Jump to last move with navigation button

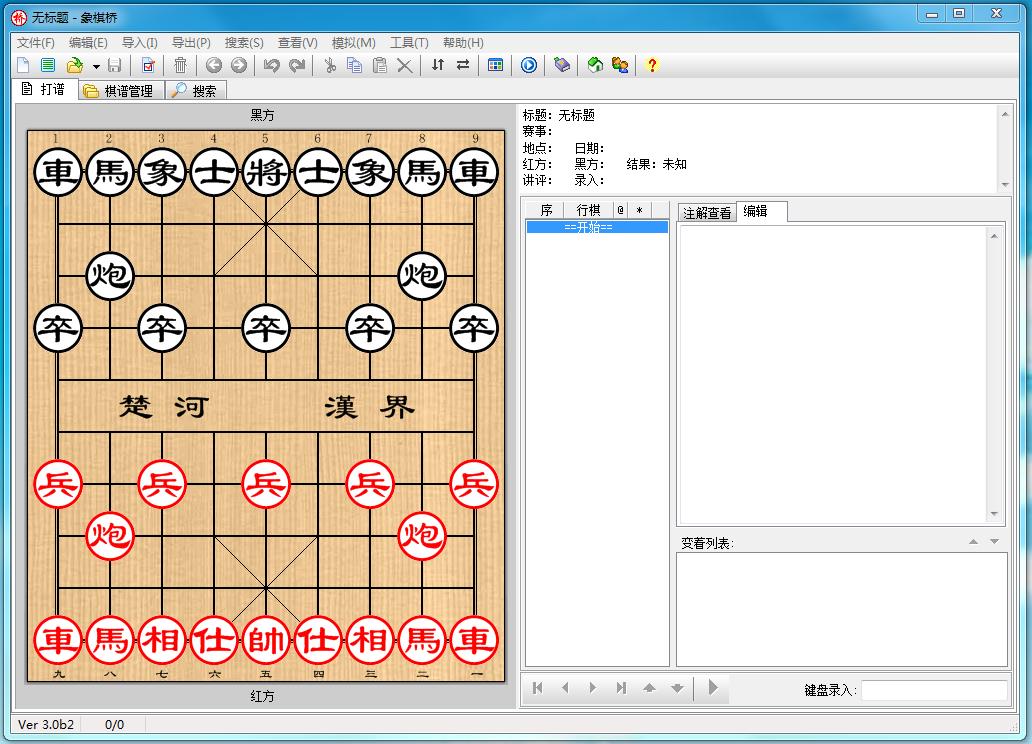pyautogui.click(x=622, y=688)
